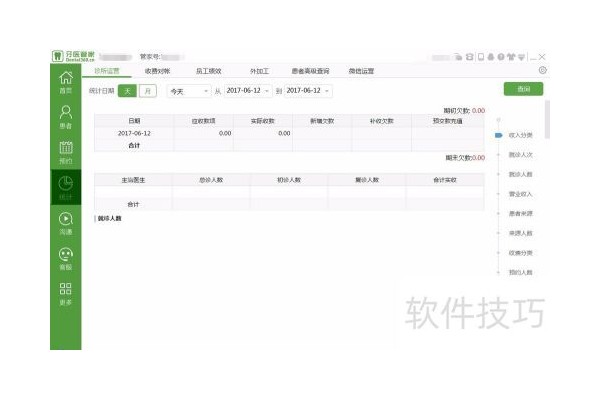
Task: Jump to 患者来源 section in right nav
Action: [x=520, y=213]
